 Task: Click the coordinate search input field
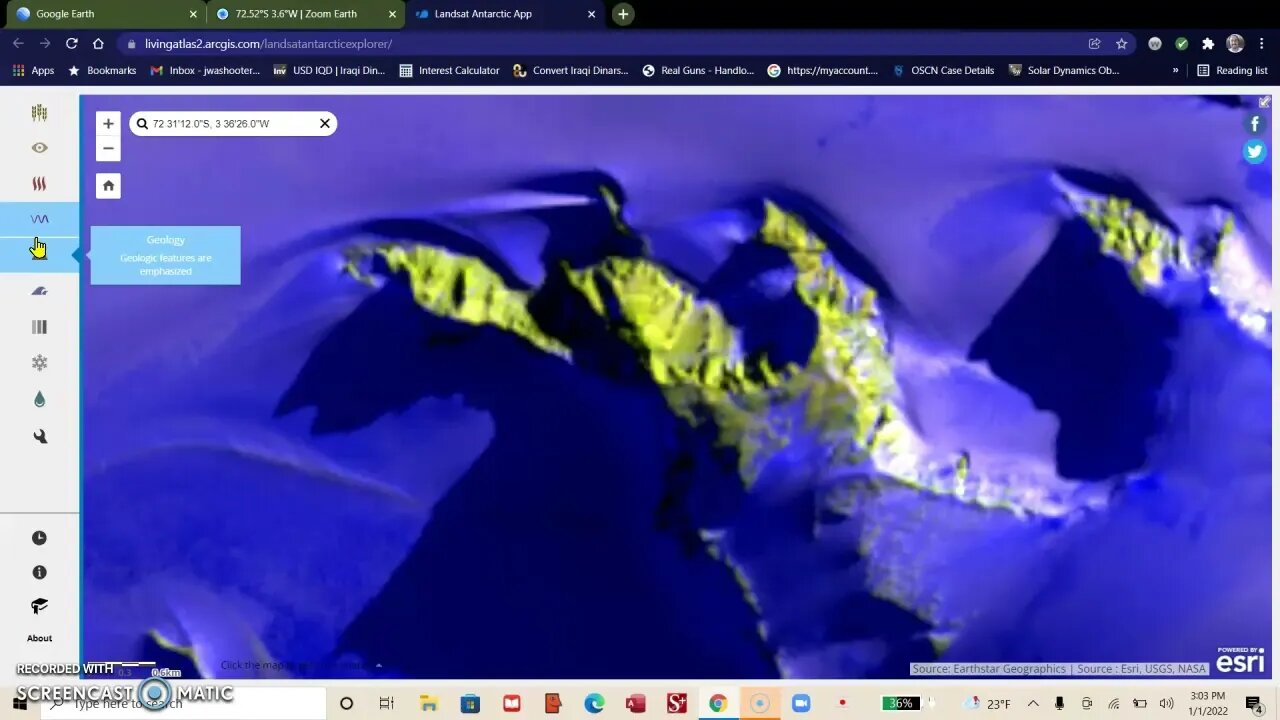tap(232, 124)
